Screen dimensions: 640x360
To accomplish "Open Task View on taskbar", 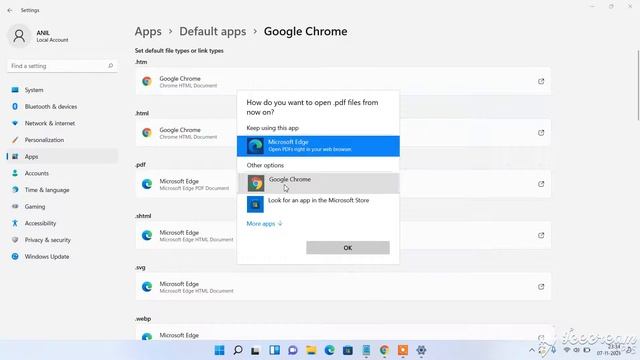I will click(x=256, y=350).
